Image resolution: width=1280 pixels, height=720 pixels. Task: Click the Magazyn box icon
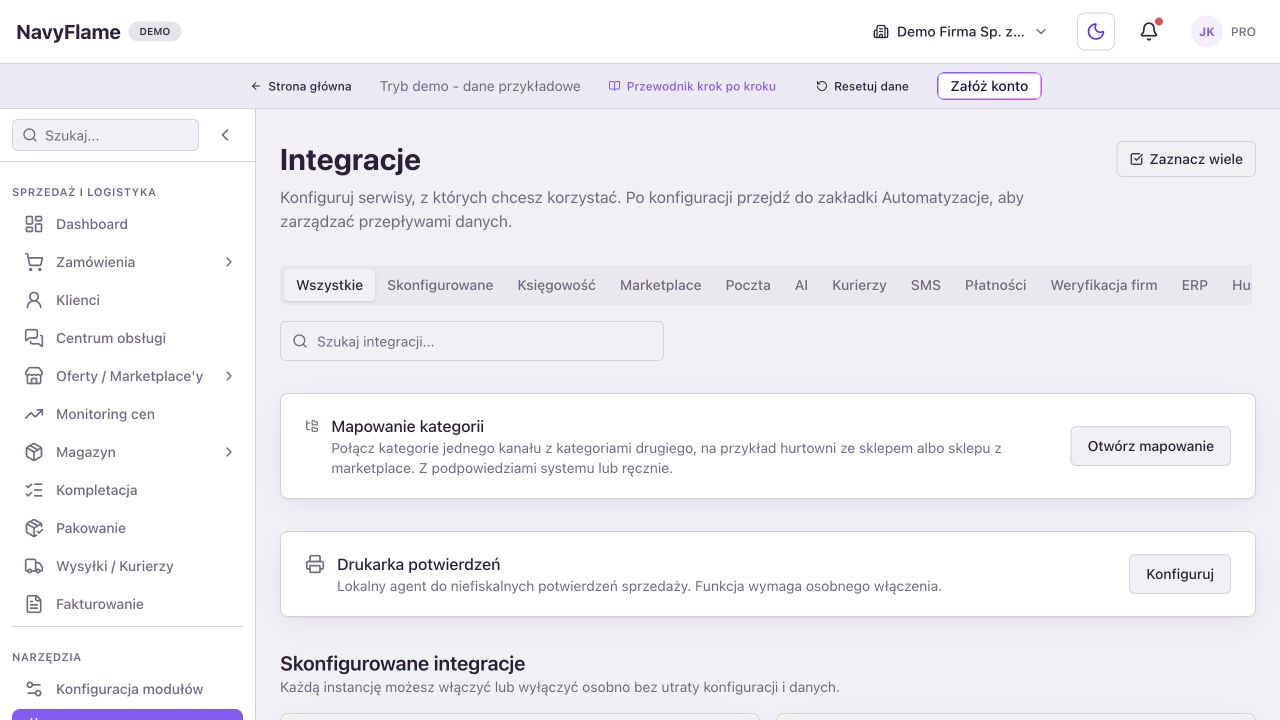point(34,452)
